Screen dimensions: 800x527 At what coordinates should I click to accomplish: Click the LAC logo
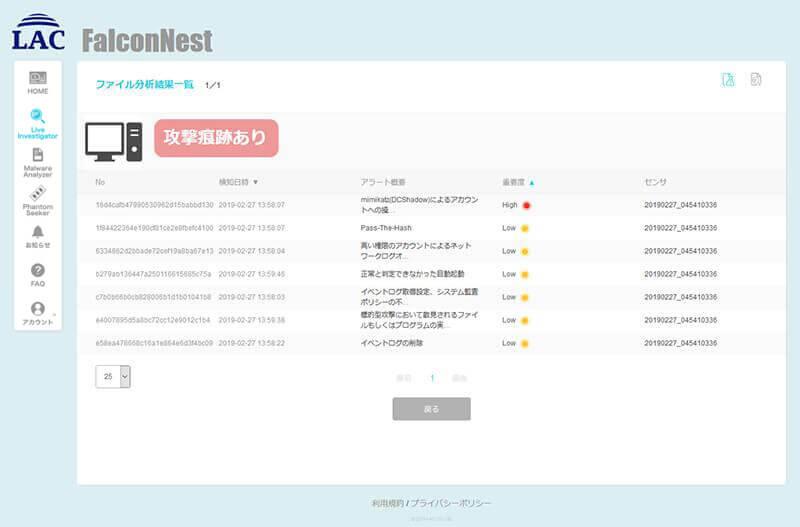coord(38,32)
